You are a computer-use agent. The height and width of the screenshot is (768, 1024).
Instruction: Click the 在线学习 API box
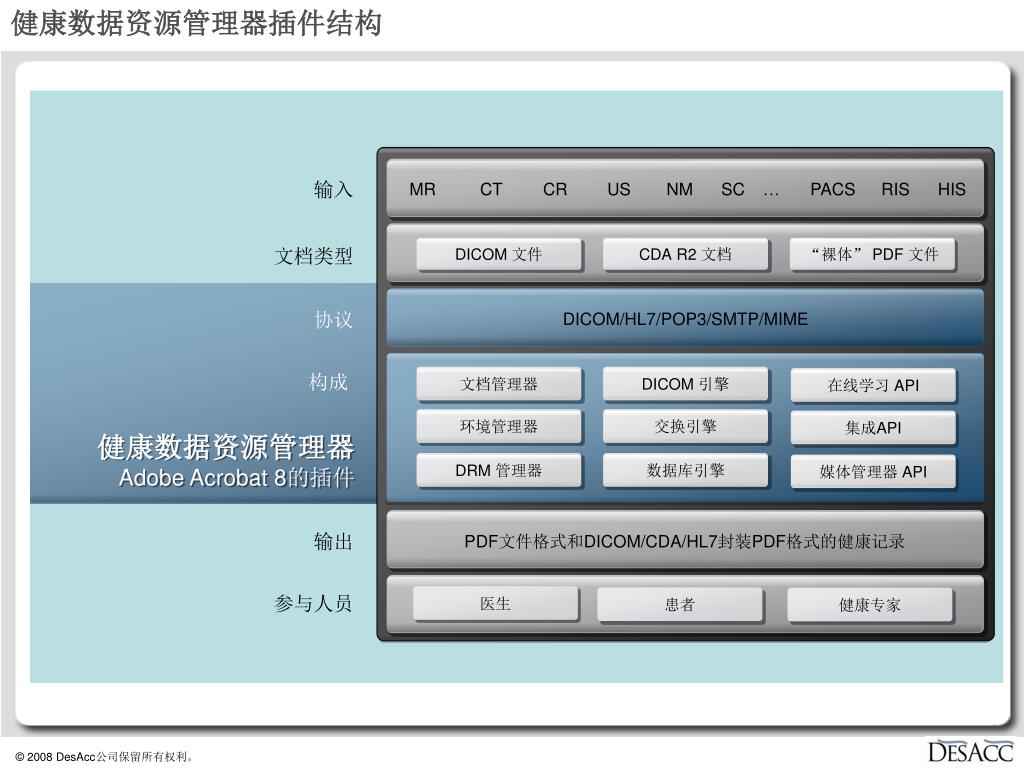click(x=873, y=385)
